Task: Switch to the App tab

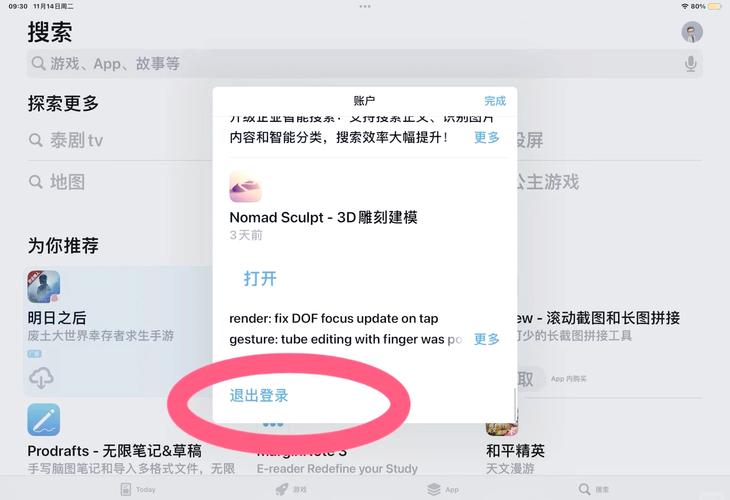Action: point(443,489)
